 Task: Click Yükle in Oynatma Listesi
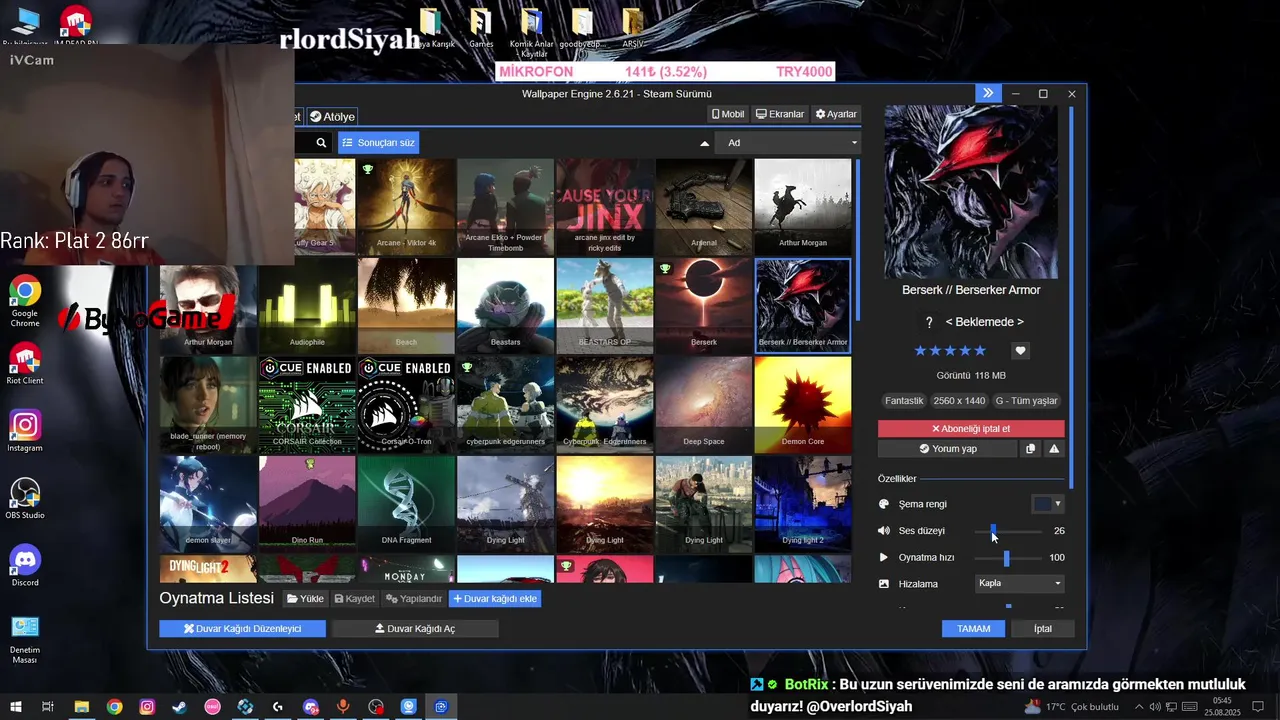[x=306, y=599]
